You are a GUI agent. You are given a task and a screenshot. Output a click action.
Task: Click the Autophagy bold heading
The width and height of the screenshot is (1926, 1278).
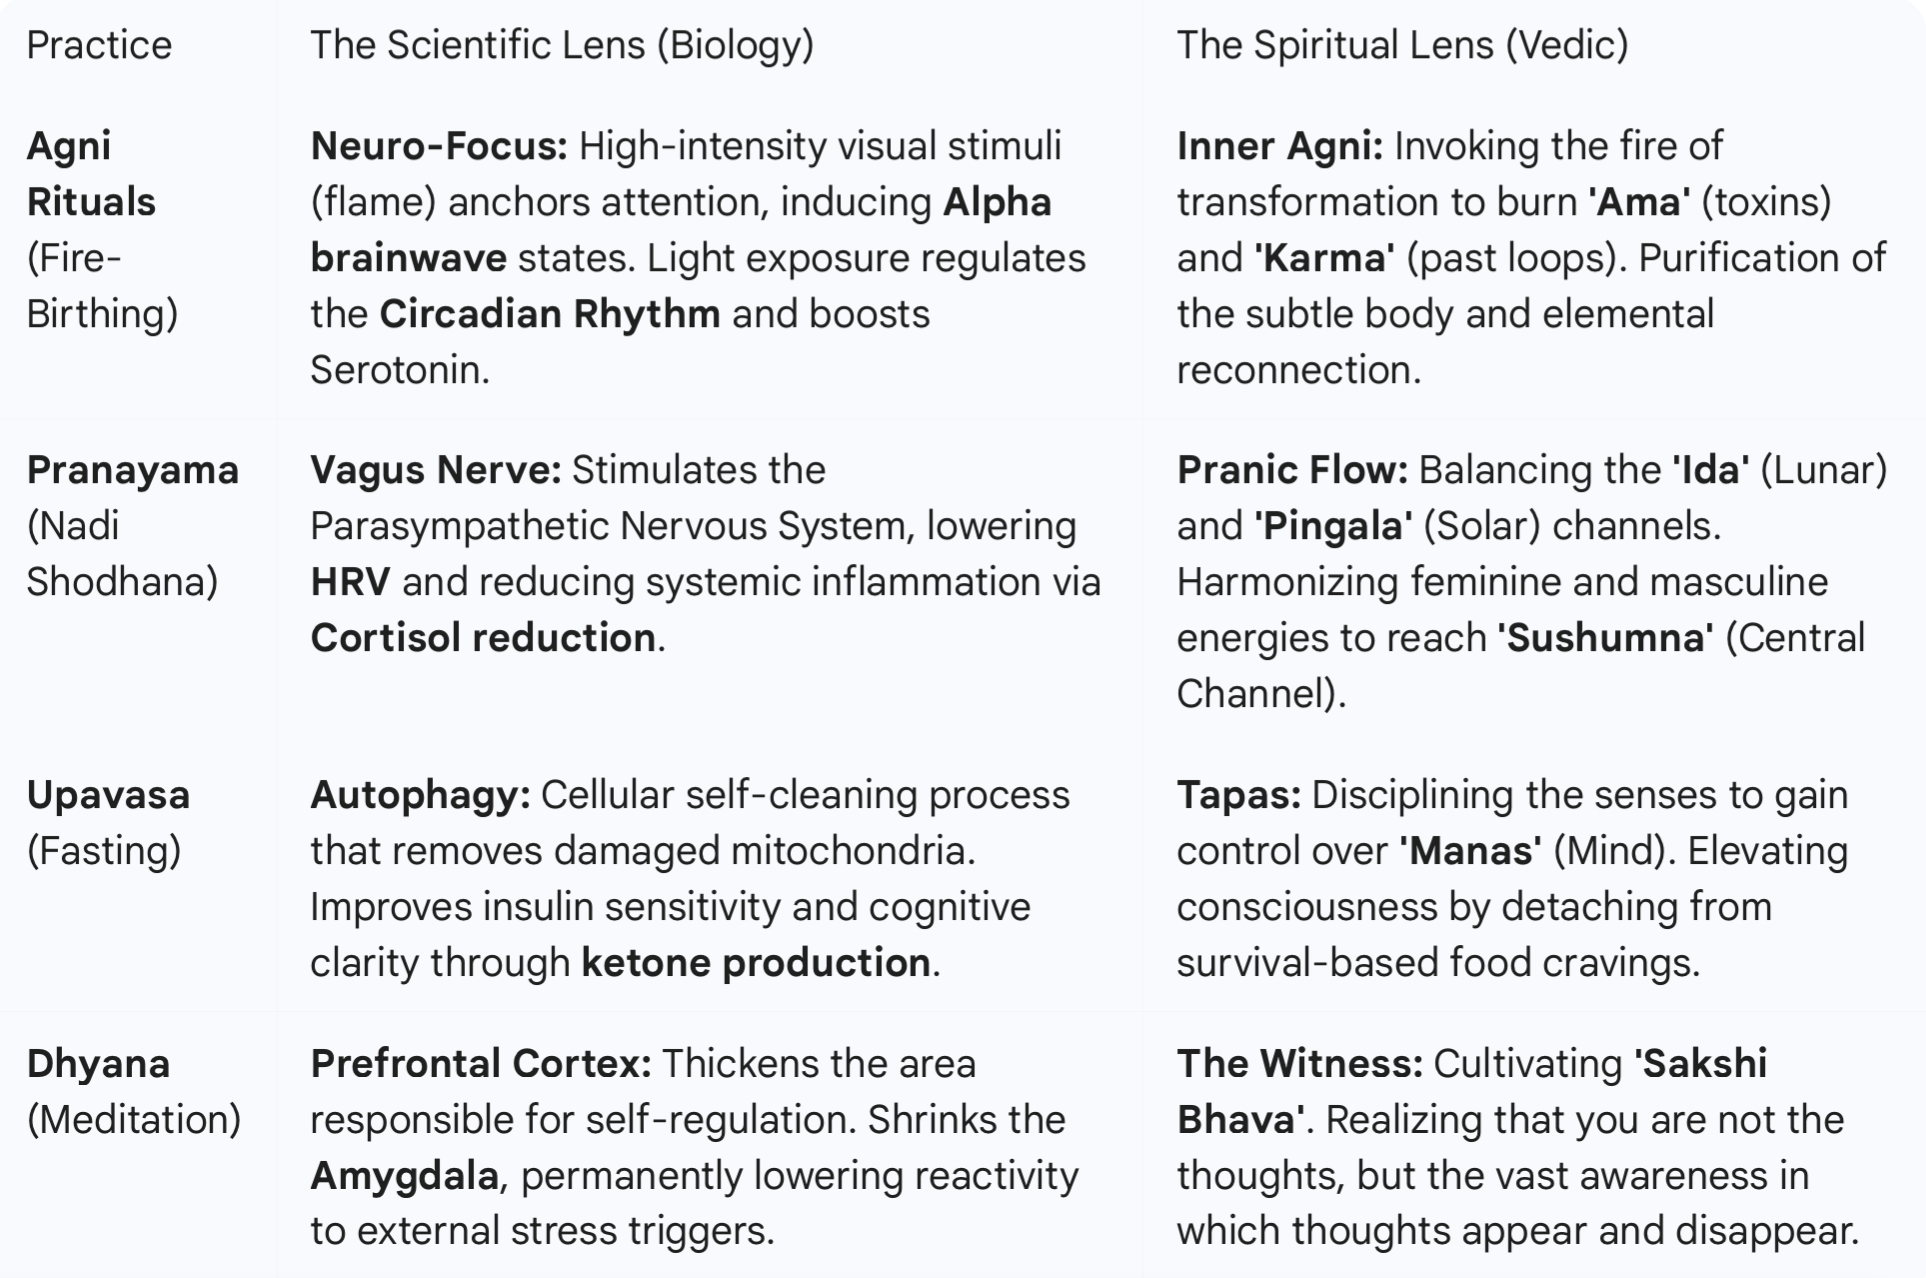click(x=420, y=795)
